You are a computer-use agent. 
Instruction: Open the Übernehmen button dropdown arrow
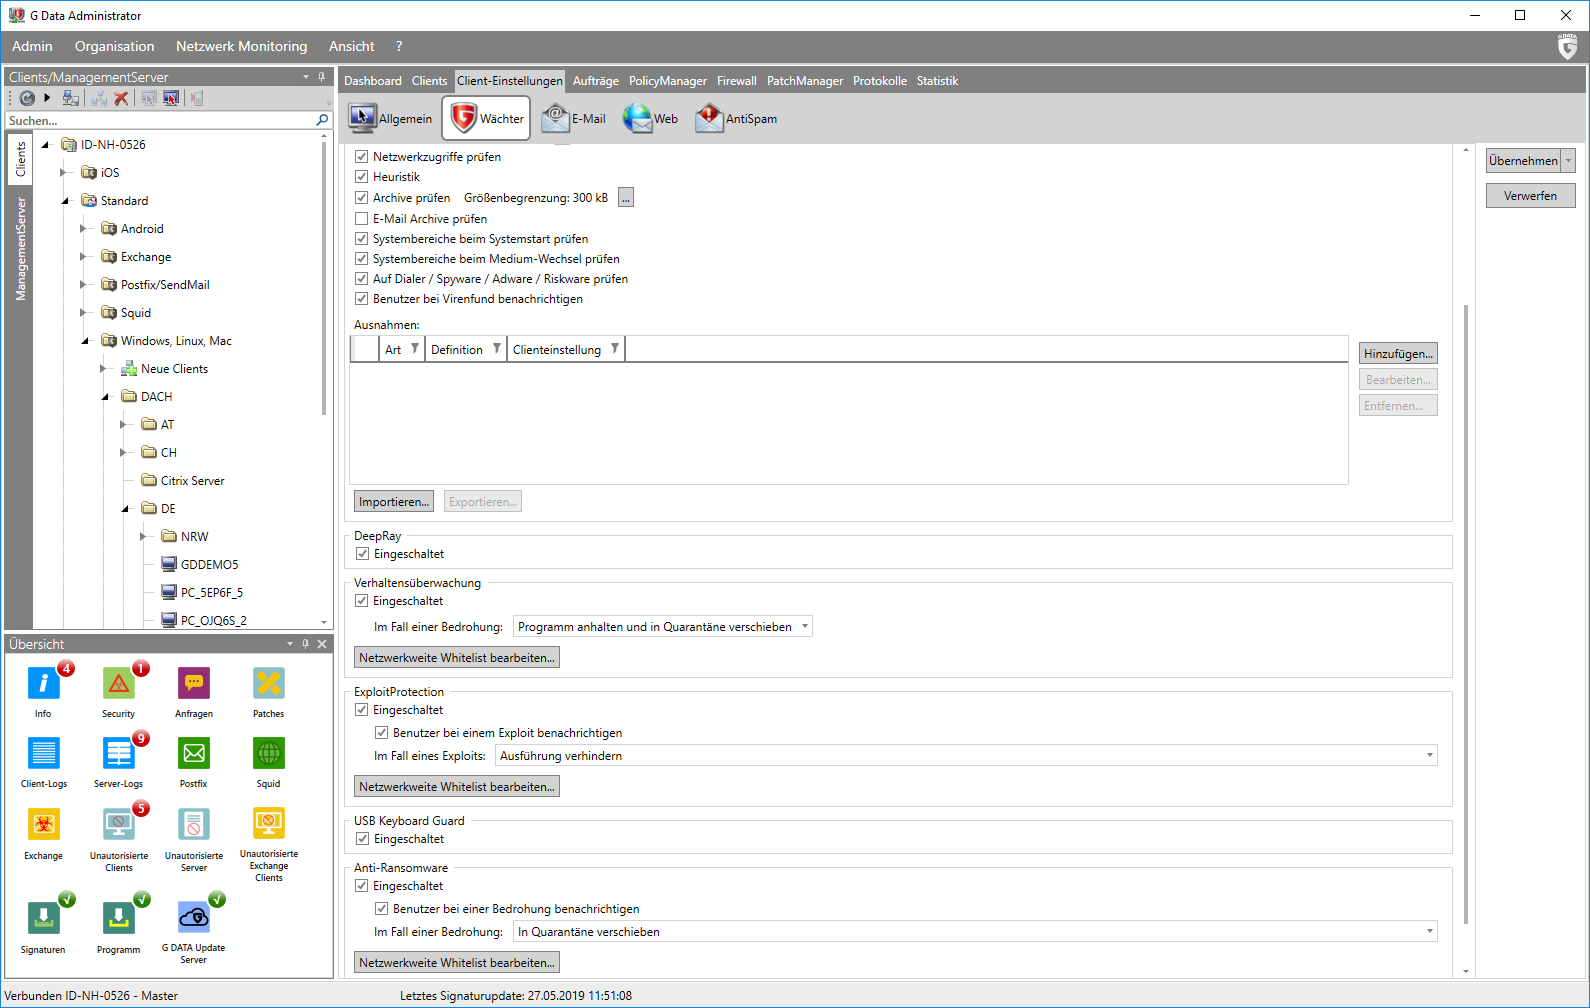[1569, 161]
